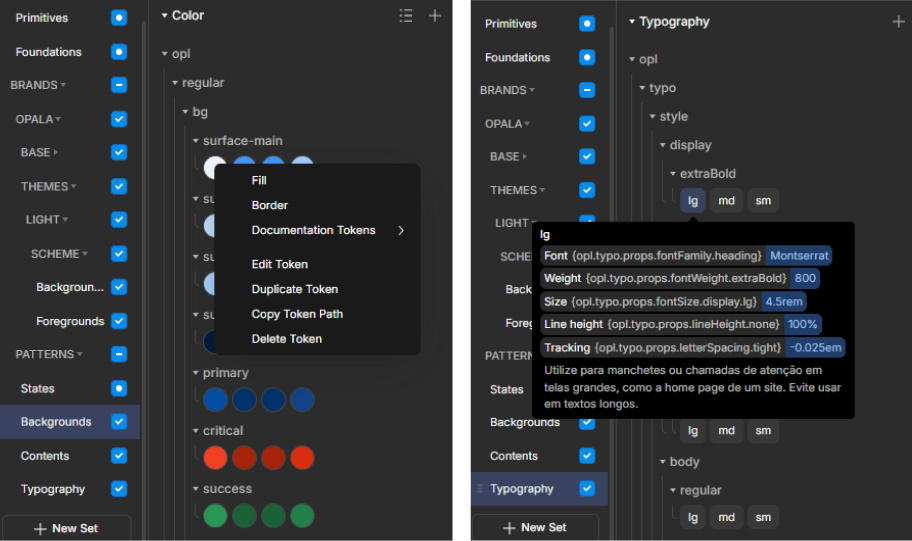Viewport: 912px width, 541px height.
Task: Click the list view icon in Color header
Action: (405, 16)
